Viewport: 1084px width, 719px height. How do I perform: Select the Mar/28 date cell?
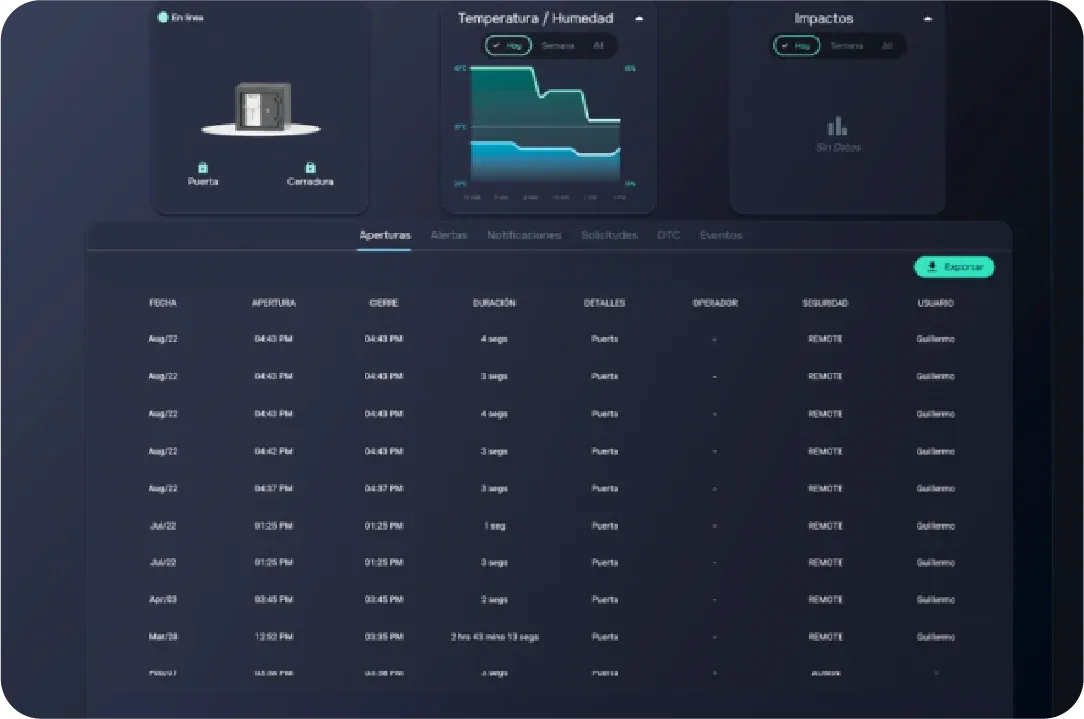[x=163, y=637]
